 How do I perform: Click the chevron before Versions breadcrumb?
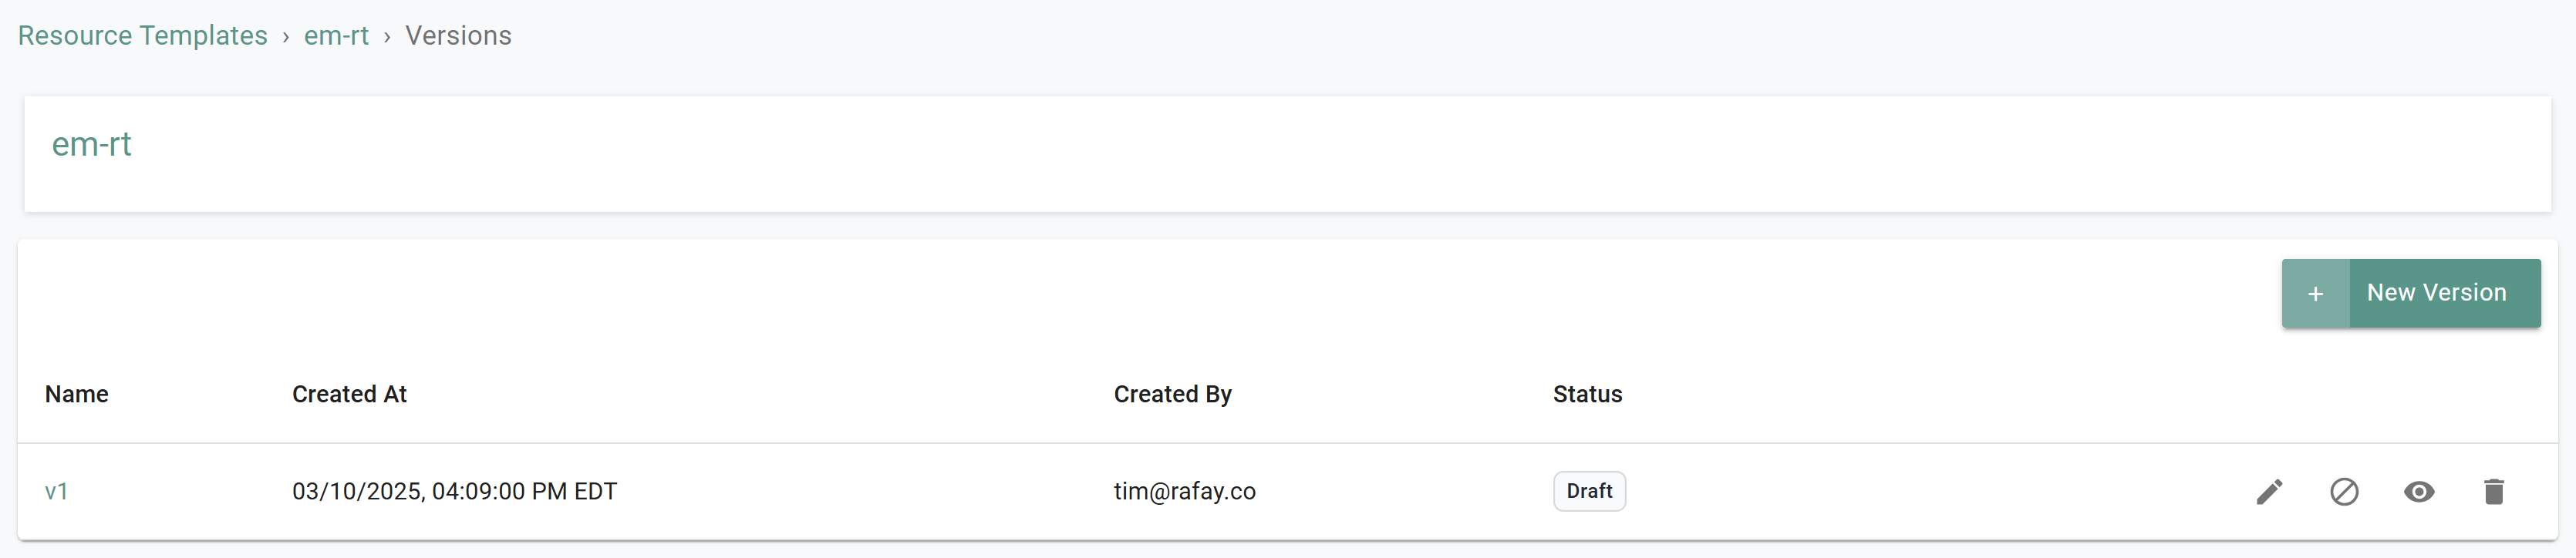click(387, 37)
